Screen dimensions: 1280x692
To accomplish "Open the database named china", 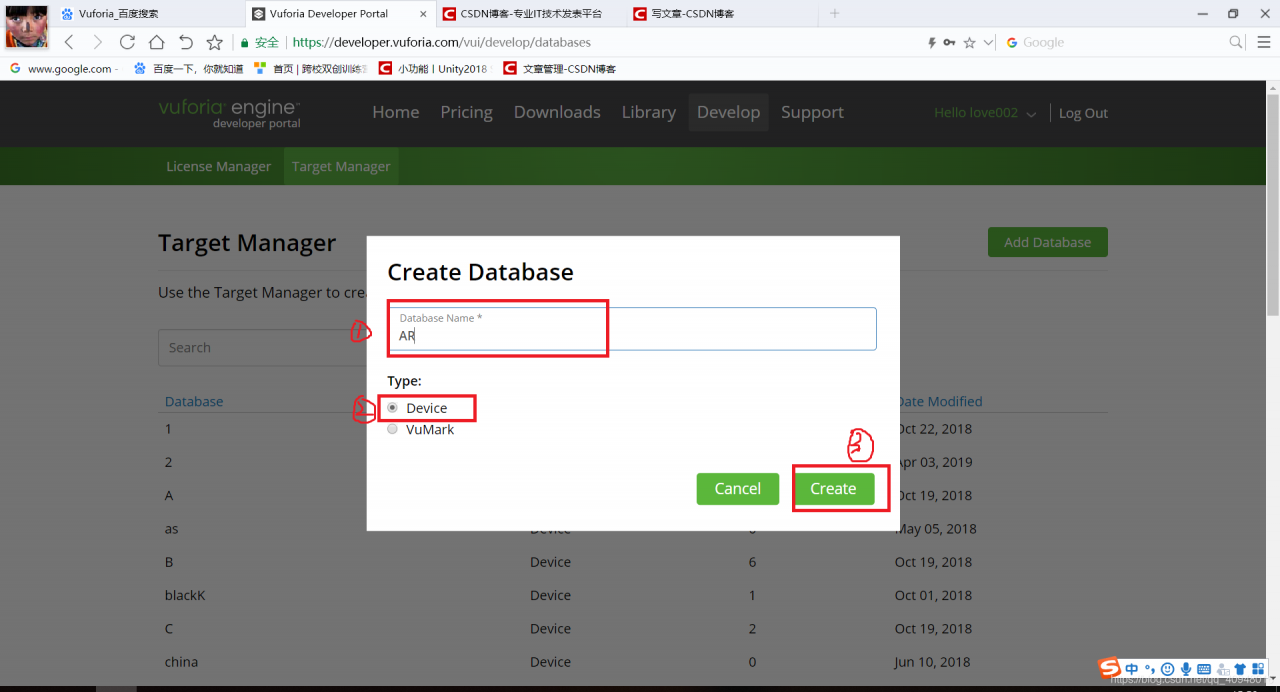I will coord(181,662).
